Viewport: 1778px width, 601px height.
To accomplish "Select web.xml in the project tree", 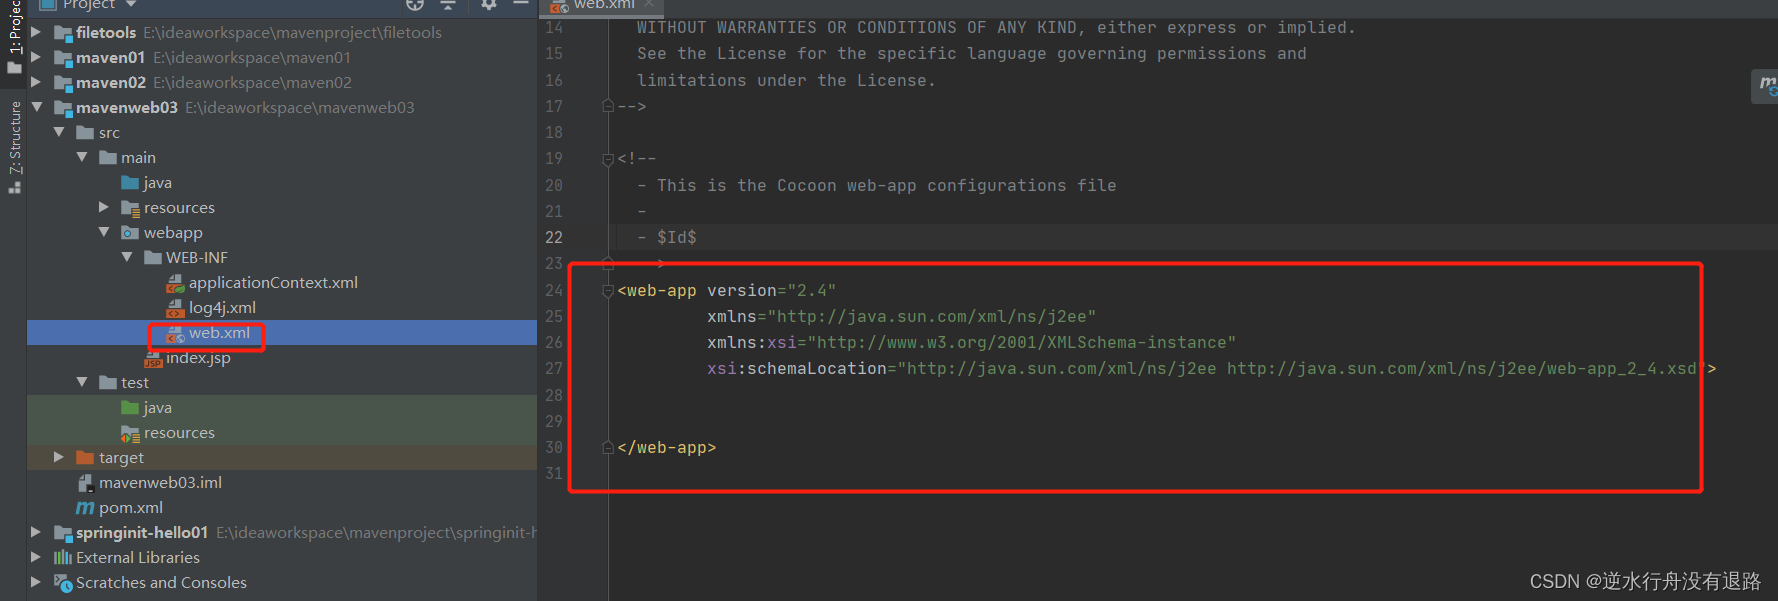I will coord(219,333).
